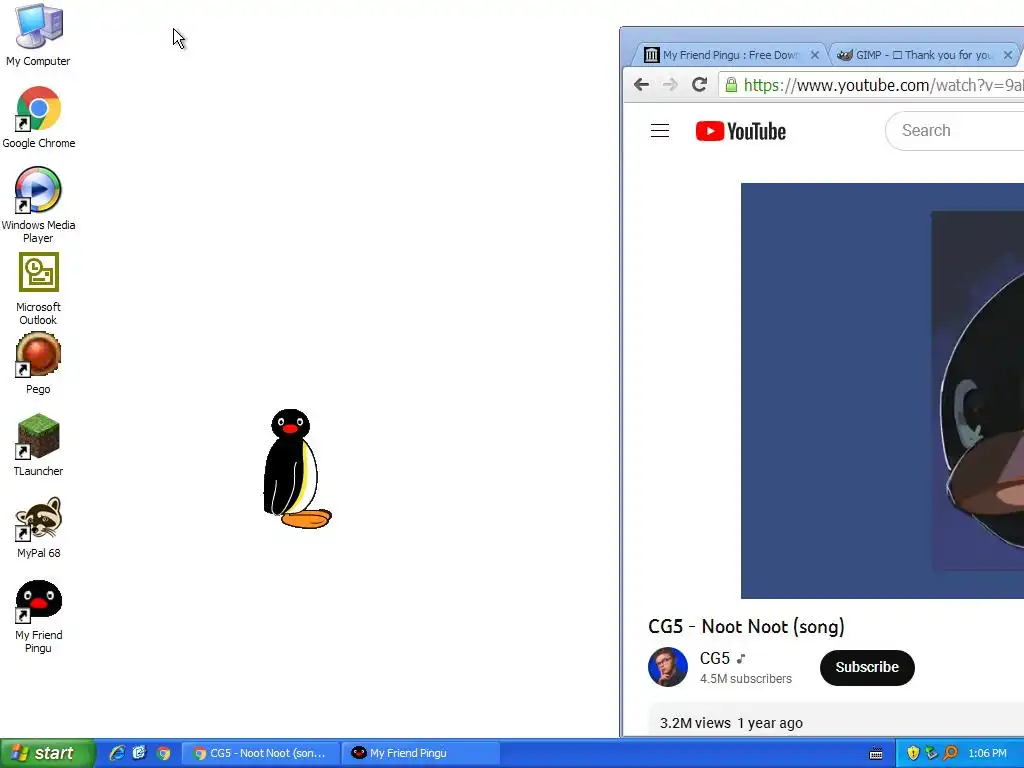Viewport: 1024px width, 768px height.
Task: Reload the YouTube page
Action: coord(699,84)
